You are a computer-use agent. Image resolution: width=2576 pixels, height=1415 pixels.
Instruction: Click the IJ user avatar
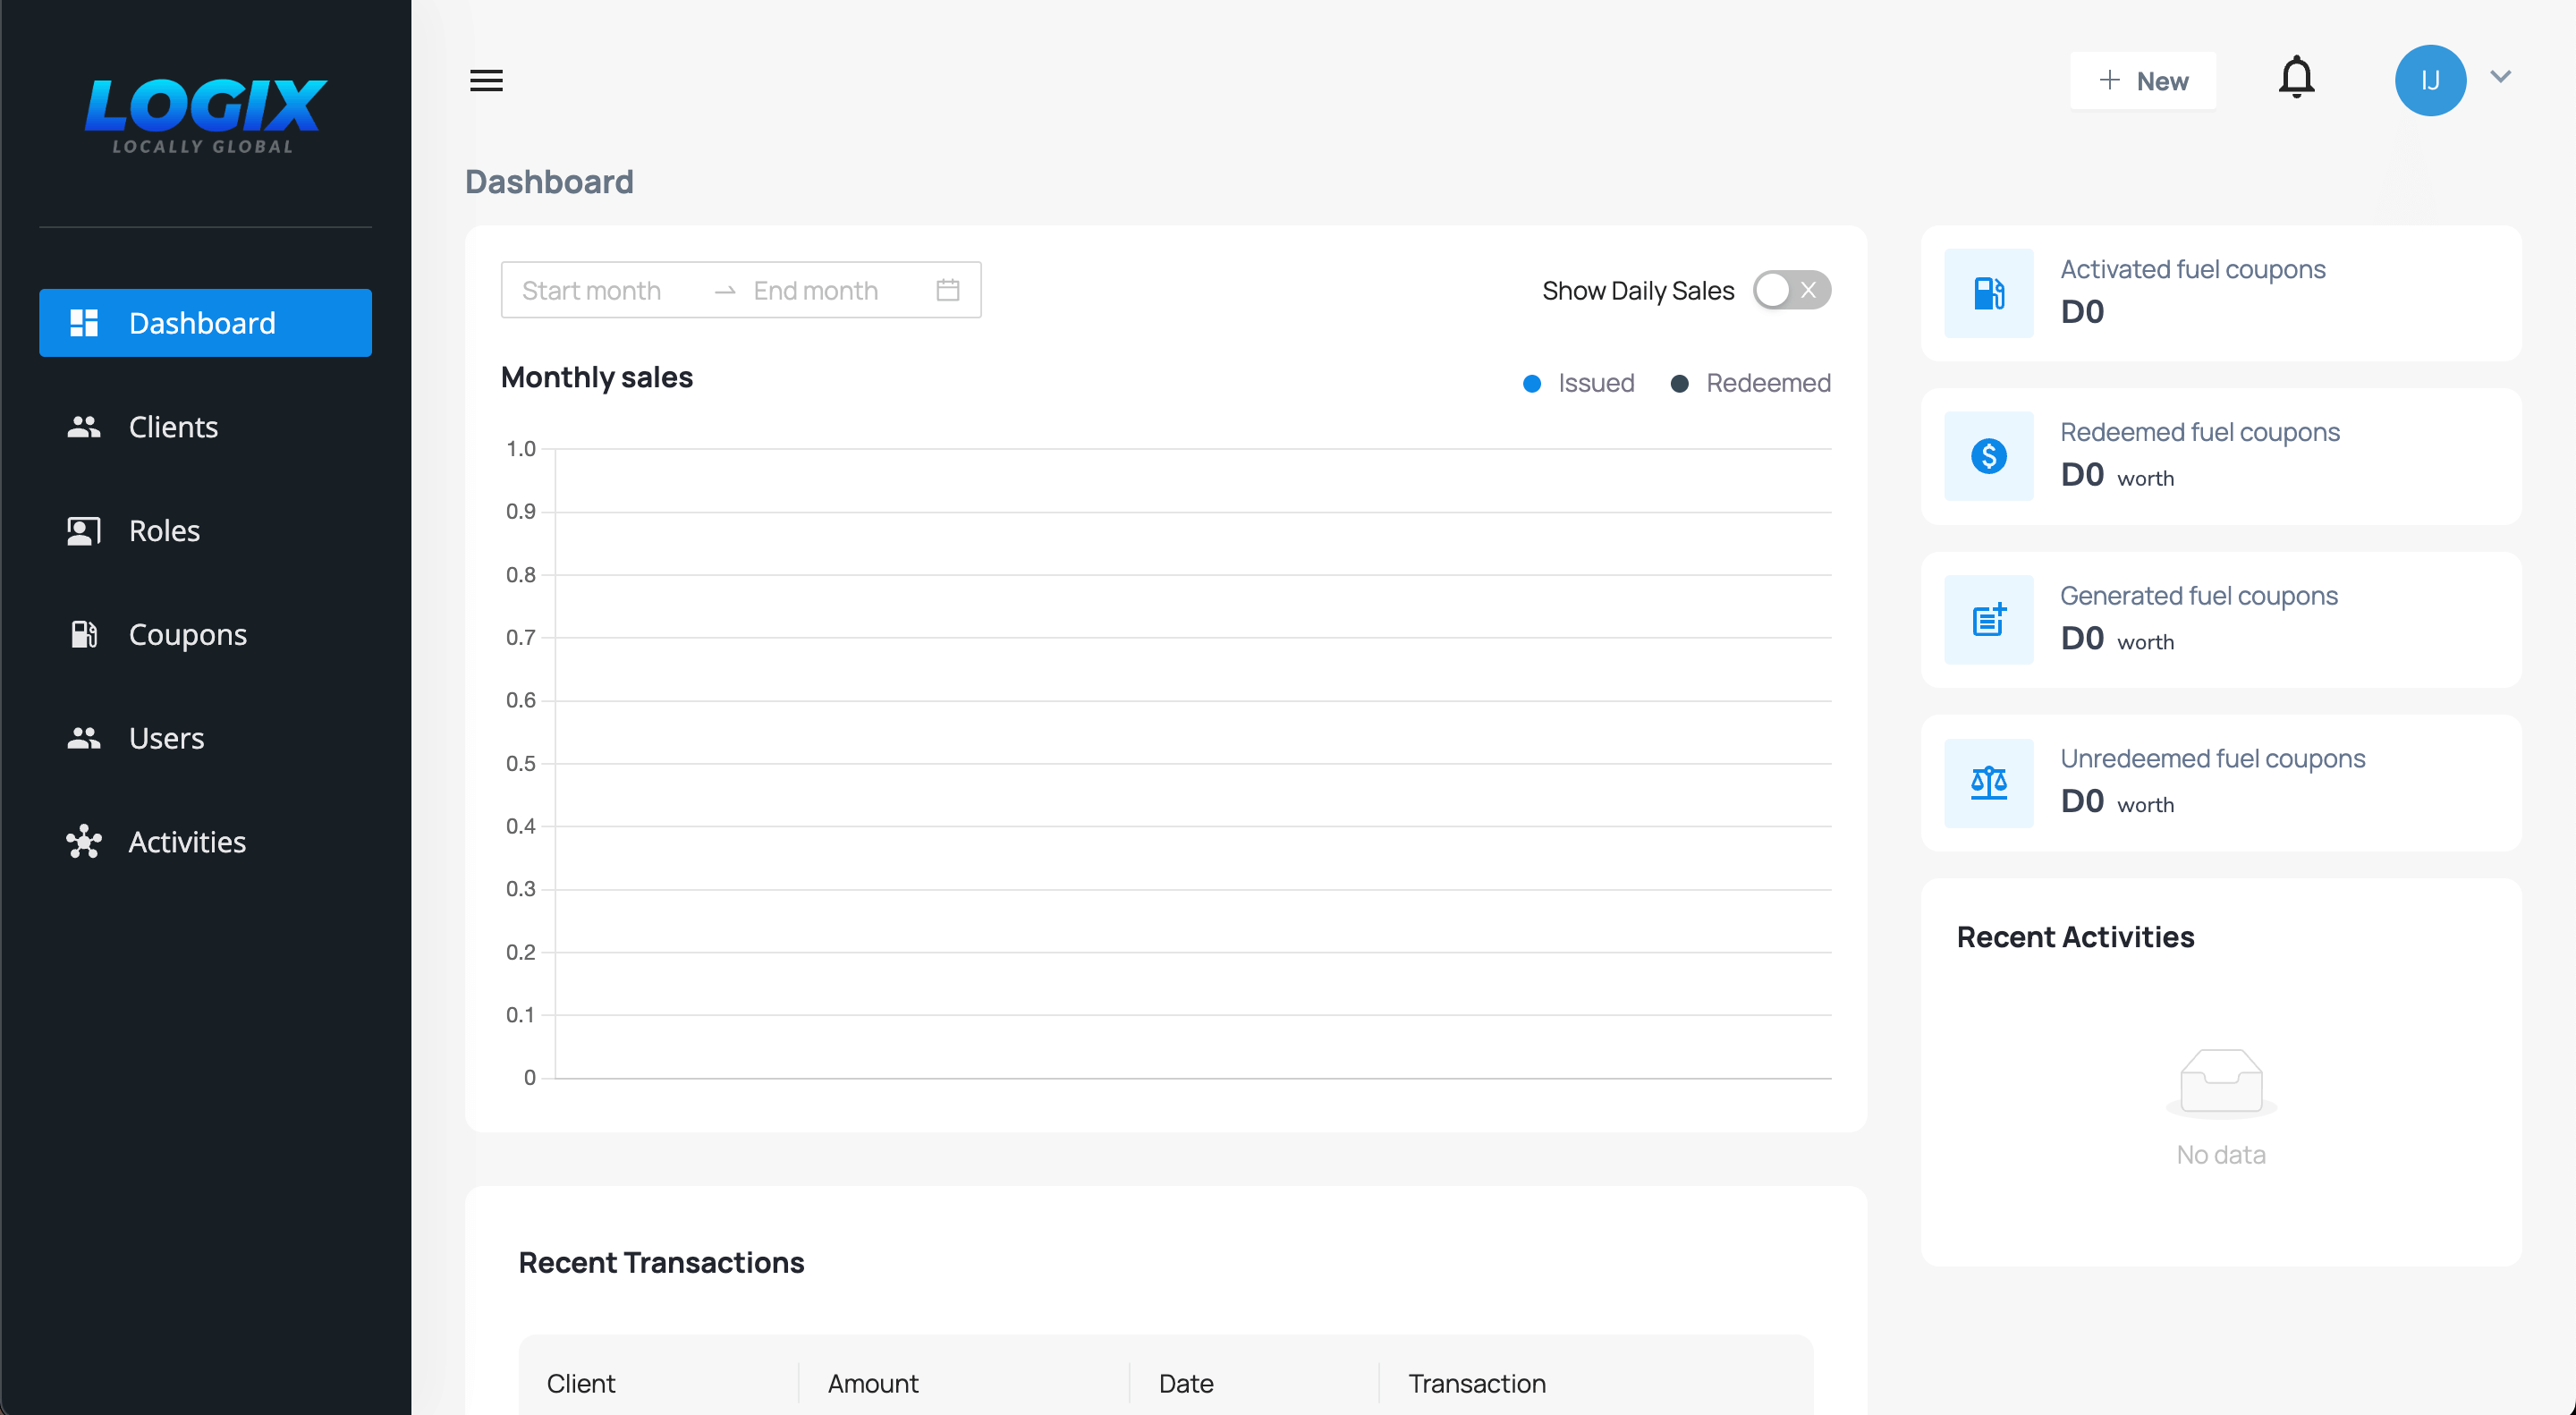click(2429, 80)
